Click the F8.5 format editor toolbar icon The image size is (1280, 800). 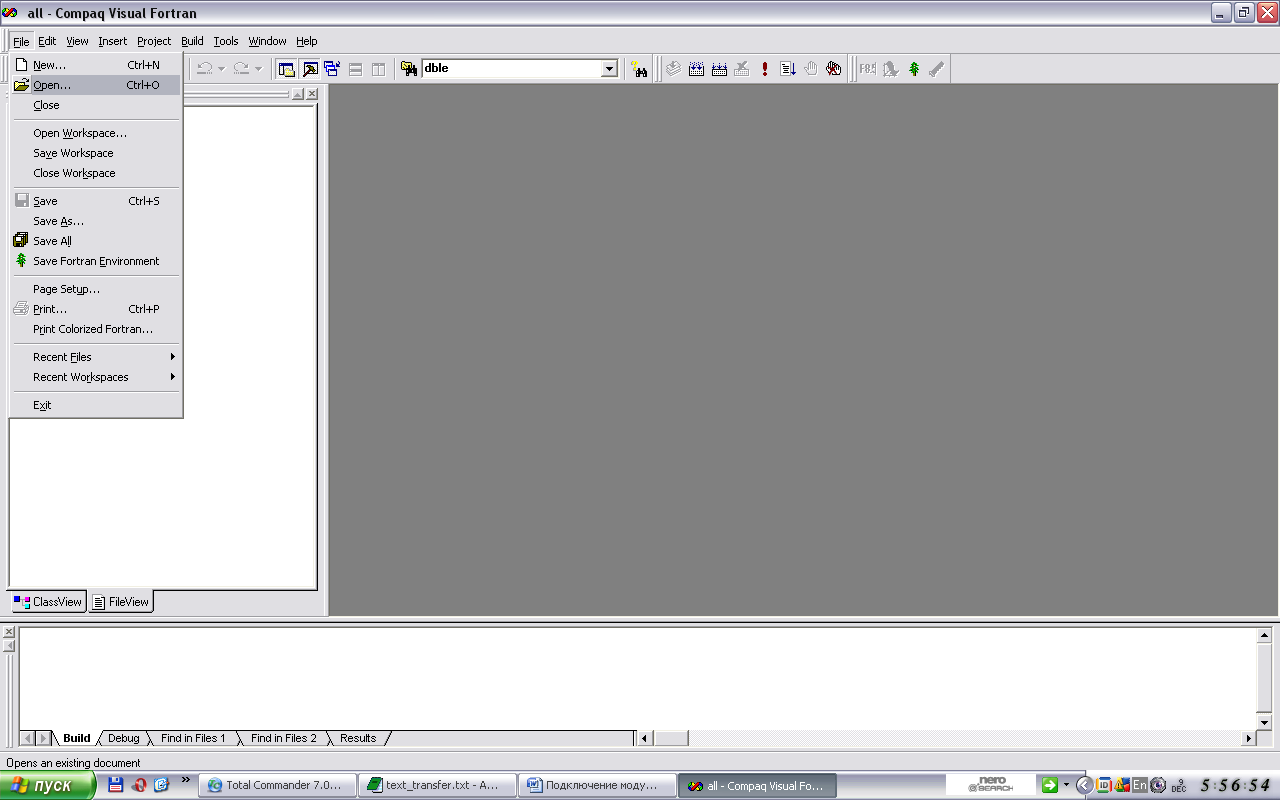tap(867, 69)
